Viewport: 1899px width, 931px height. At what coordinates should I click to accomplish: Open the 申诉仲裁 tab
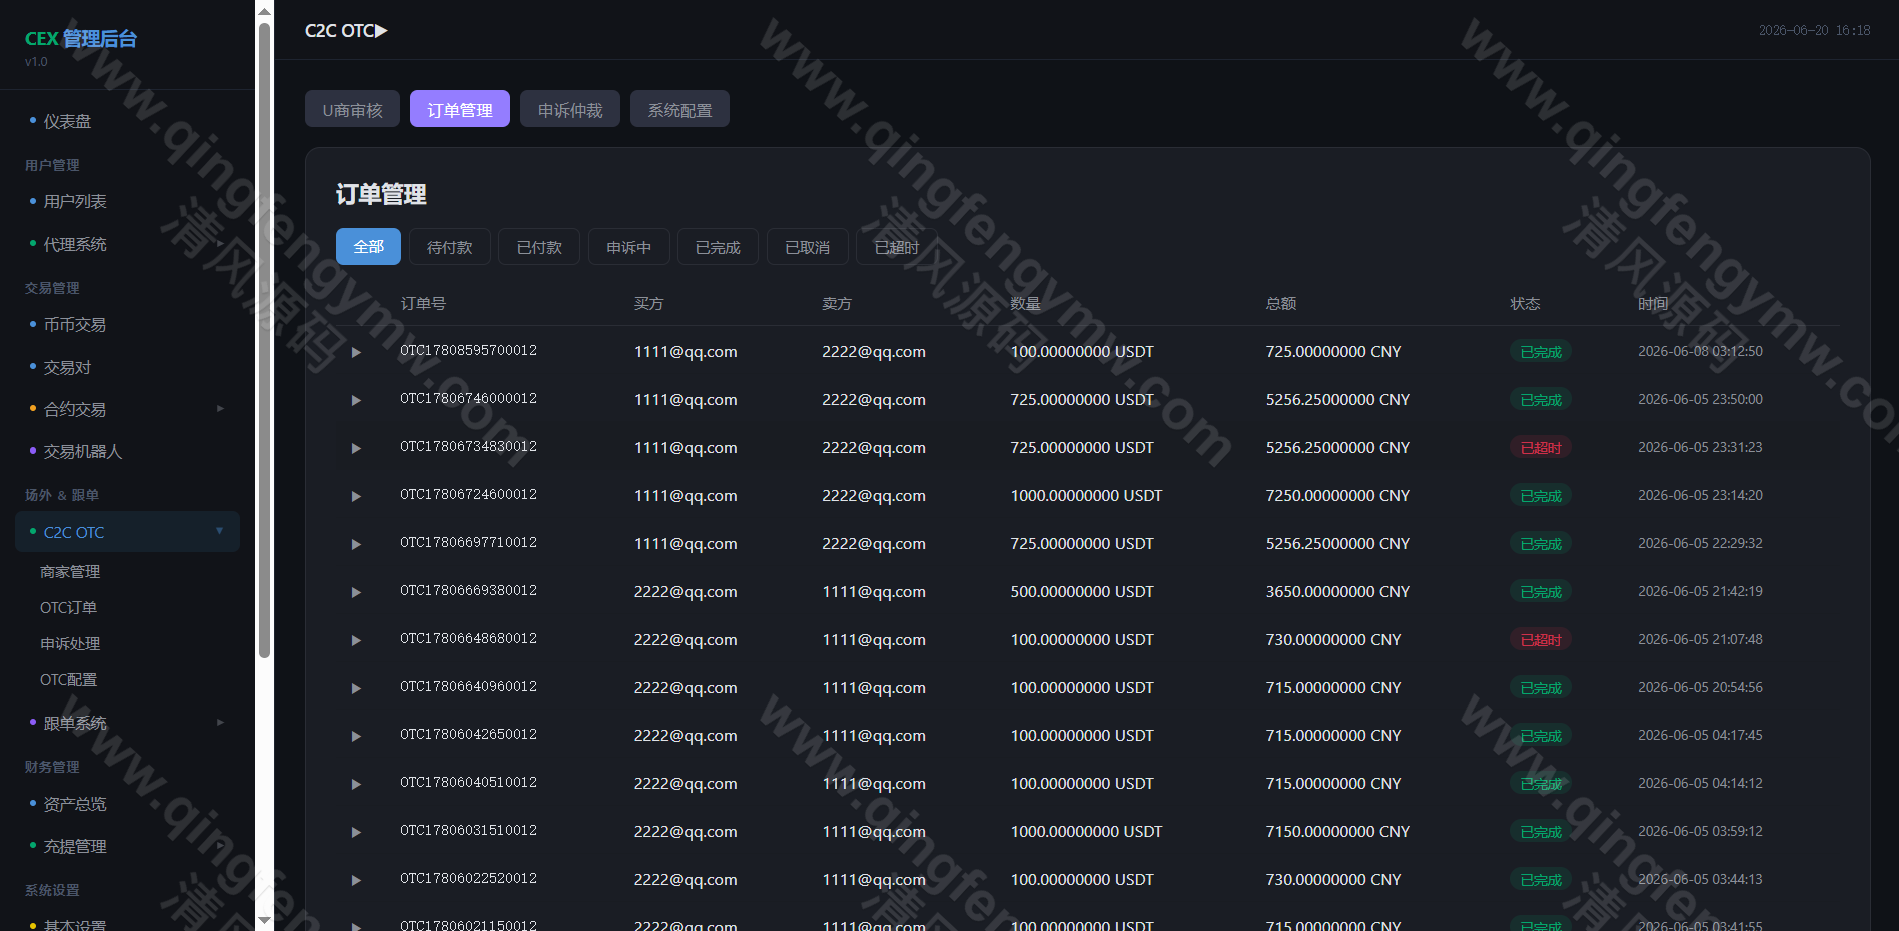(x=570, y=109)
